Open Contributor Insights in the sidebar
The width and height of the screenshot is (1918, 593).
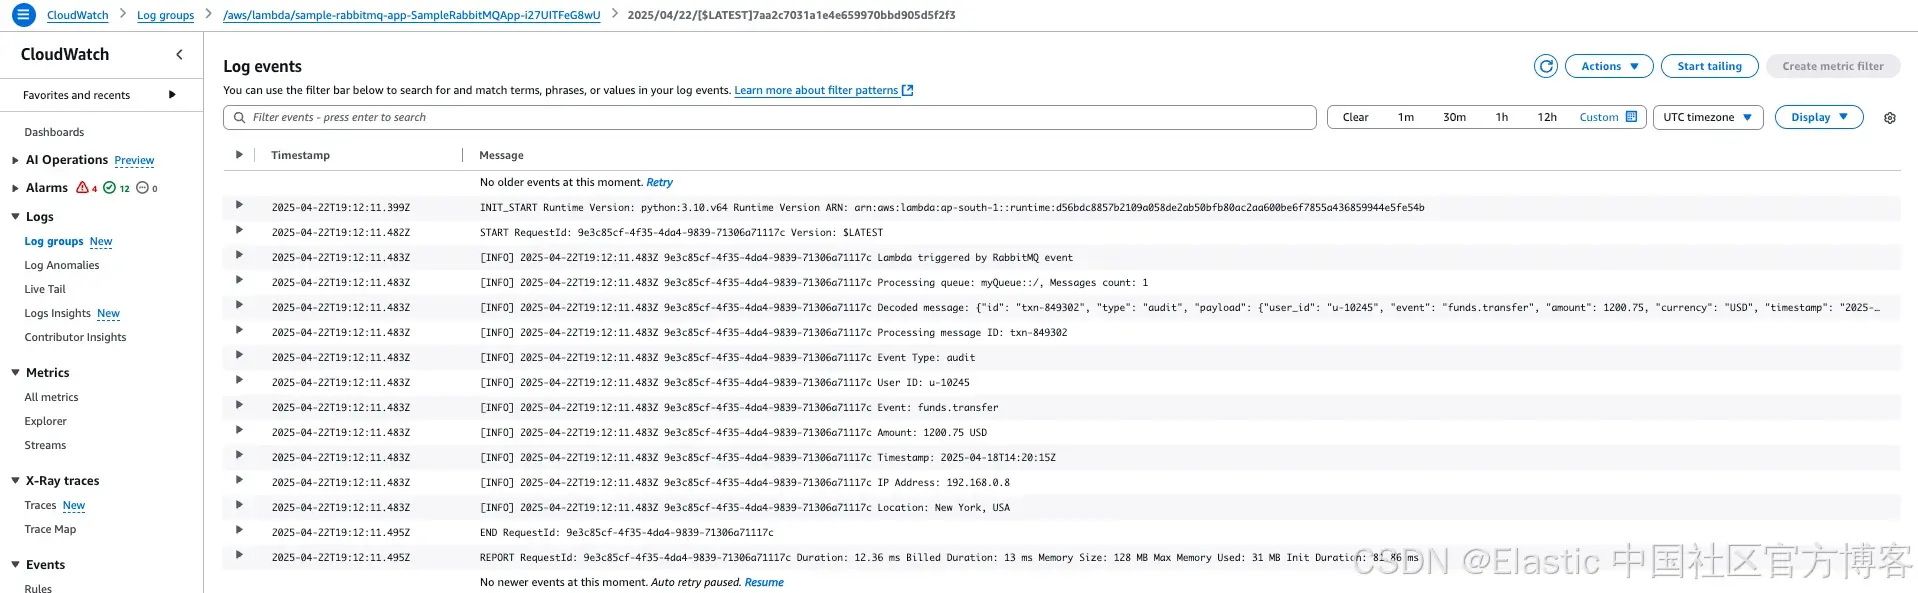pos(75,337)
